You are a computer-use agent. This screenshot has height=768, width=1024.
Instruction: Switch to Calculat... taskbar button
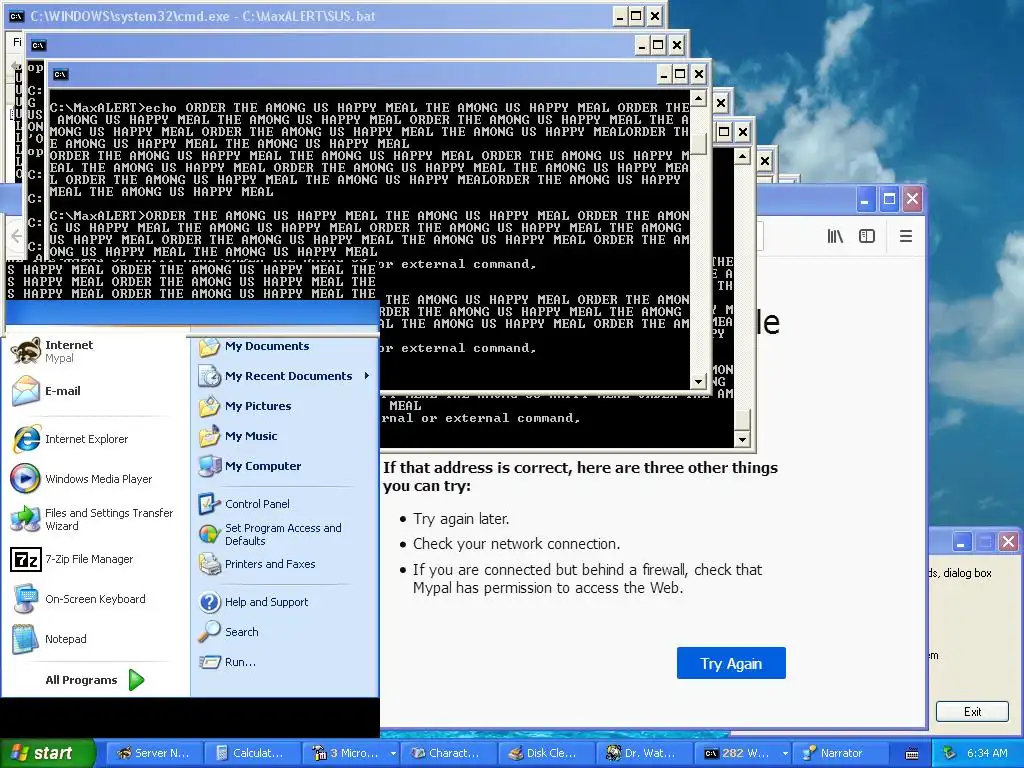point(252,753)
